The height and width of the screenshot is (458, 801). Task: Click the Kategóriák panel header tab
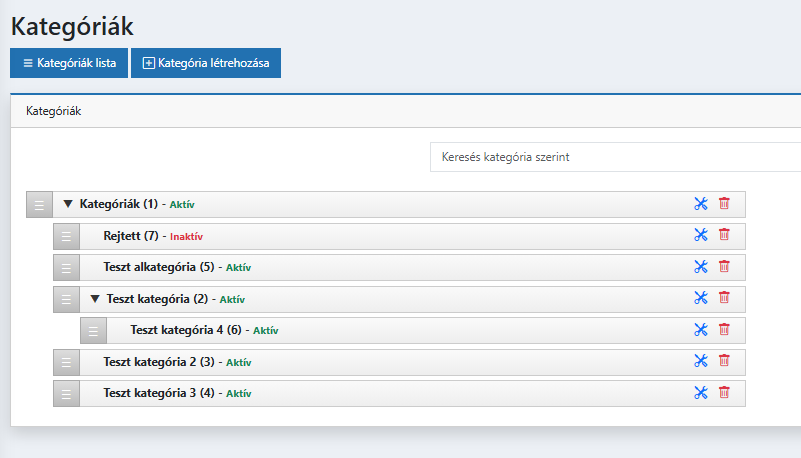(x=53, y=111)
